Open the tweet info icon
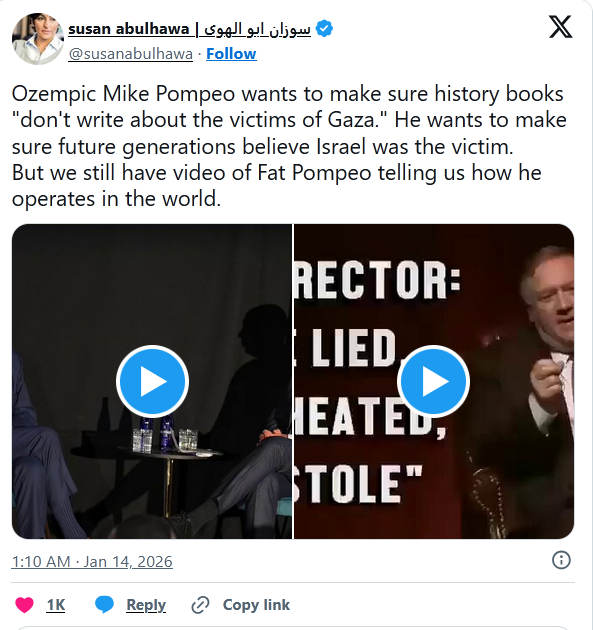The height and width of the screenshot is (630, 593). point(561,560)
